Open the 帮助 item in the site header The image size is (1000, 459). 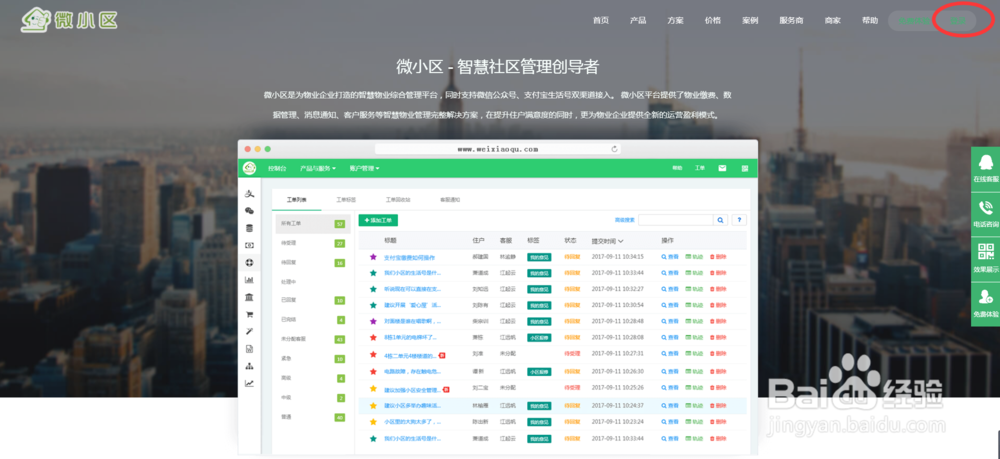coord(870,20)
